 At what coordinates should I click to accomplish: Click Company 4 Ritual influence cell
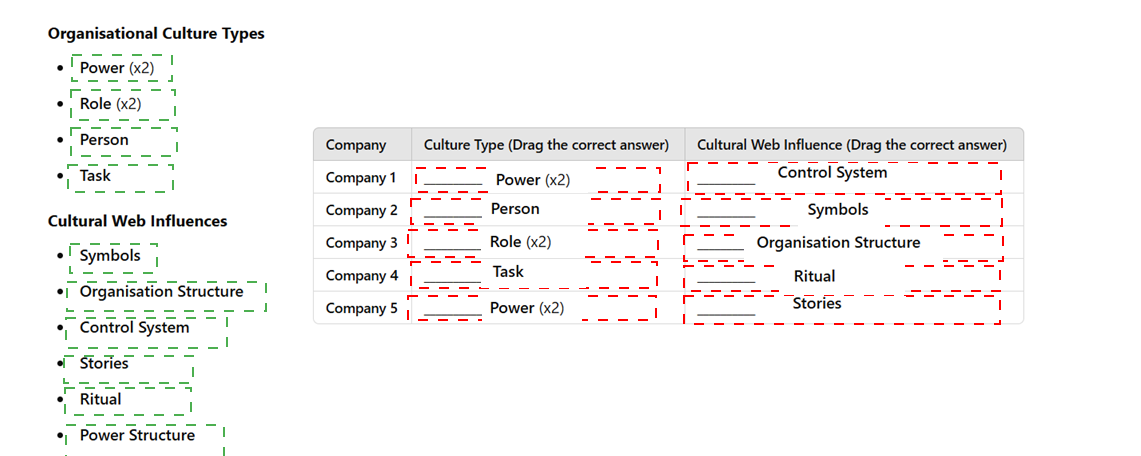tap(842, 278)
